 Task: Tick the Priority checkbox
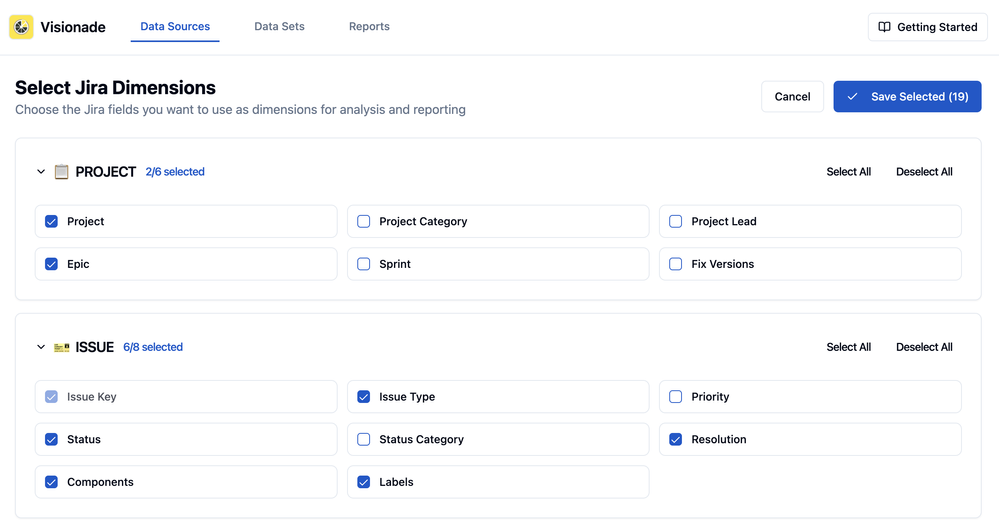(676, 396)
